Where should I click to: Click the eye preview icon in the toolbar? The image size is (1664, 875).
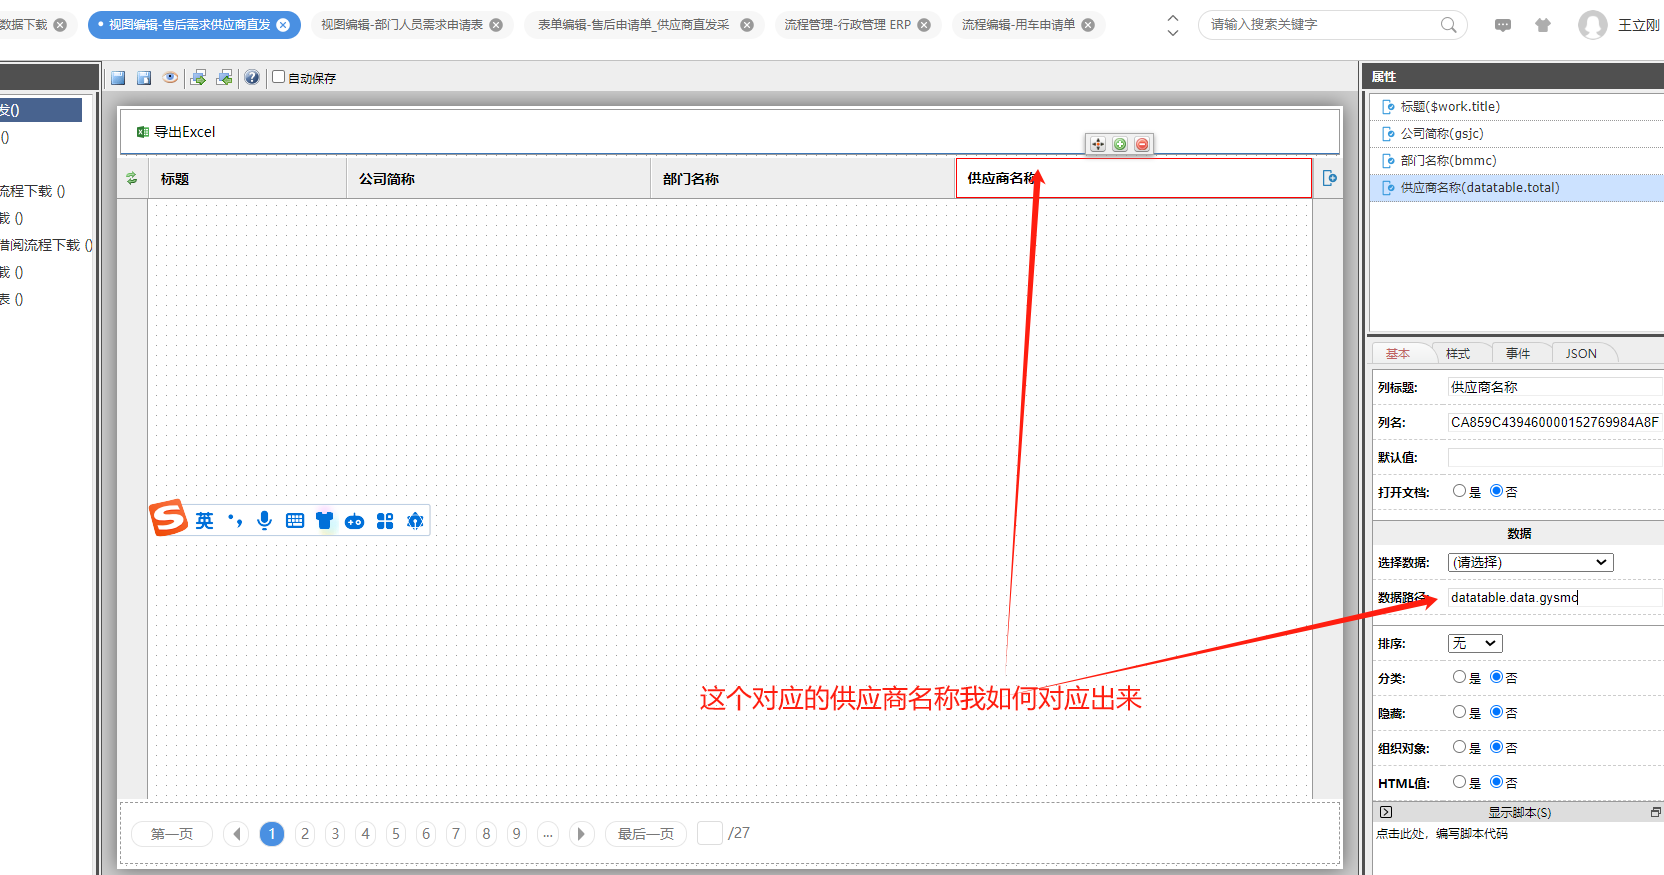coord(170,77)
